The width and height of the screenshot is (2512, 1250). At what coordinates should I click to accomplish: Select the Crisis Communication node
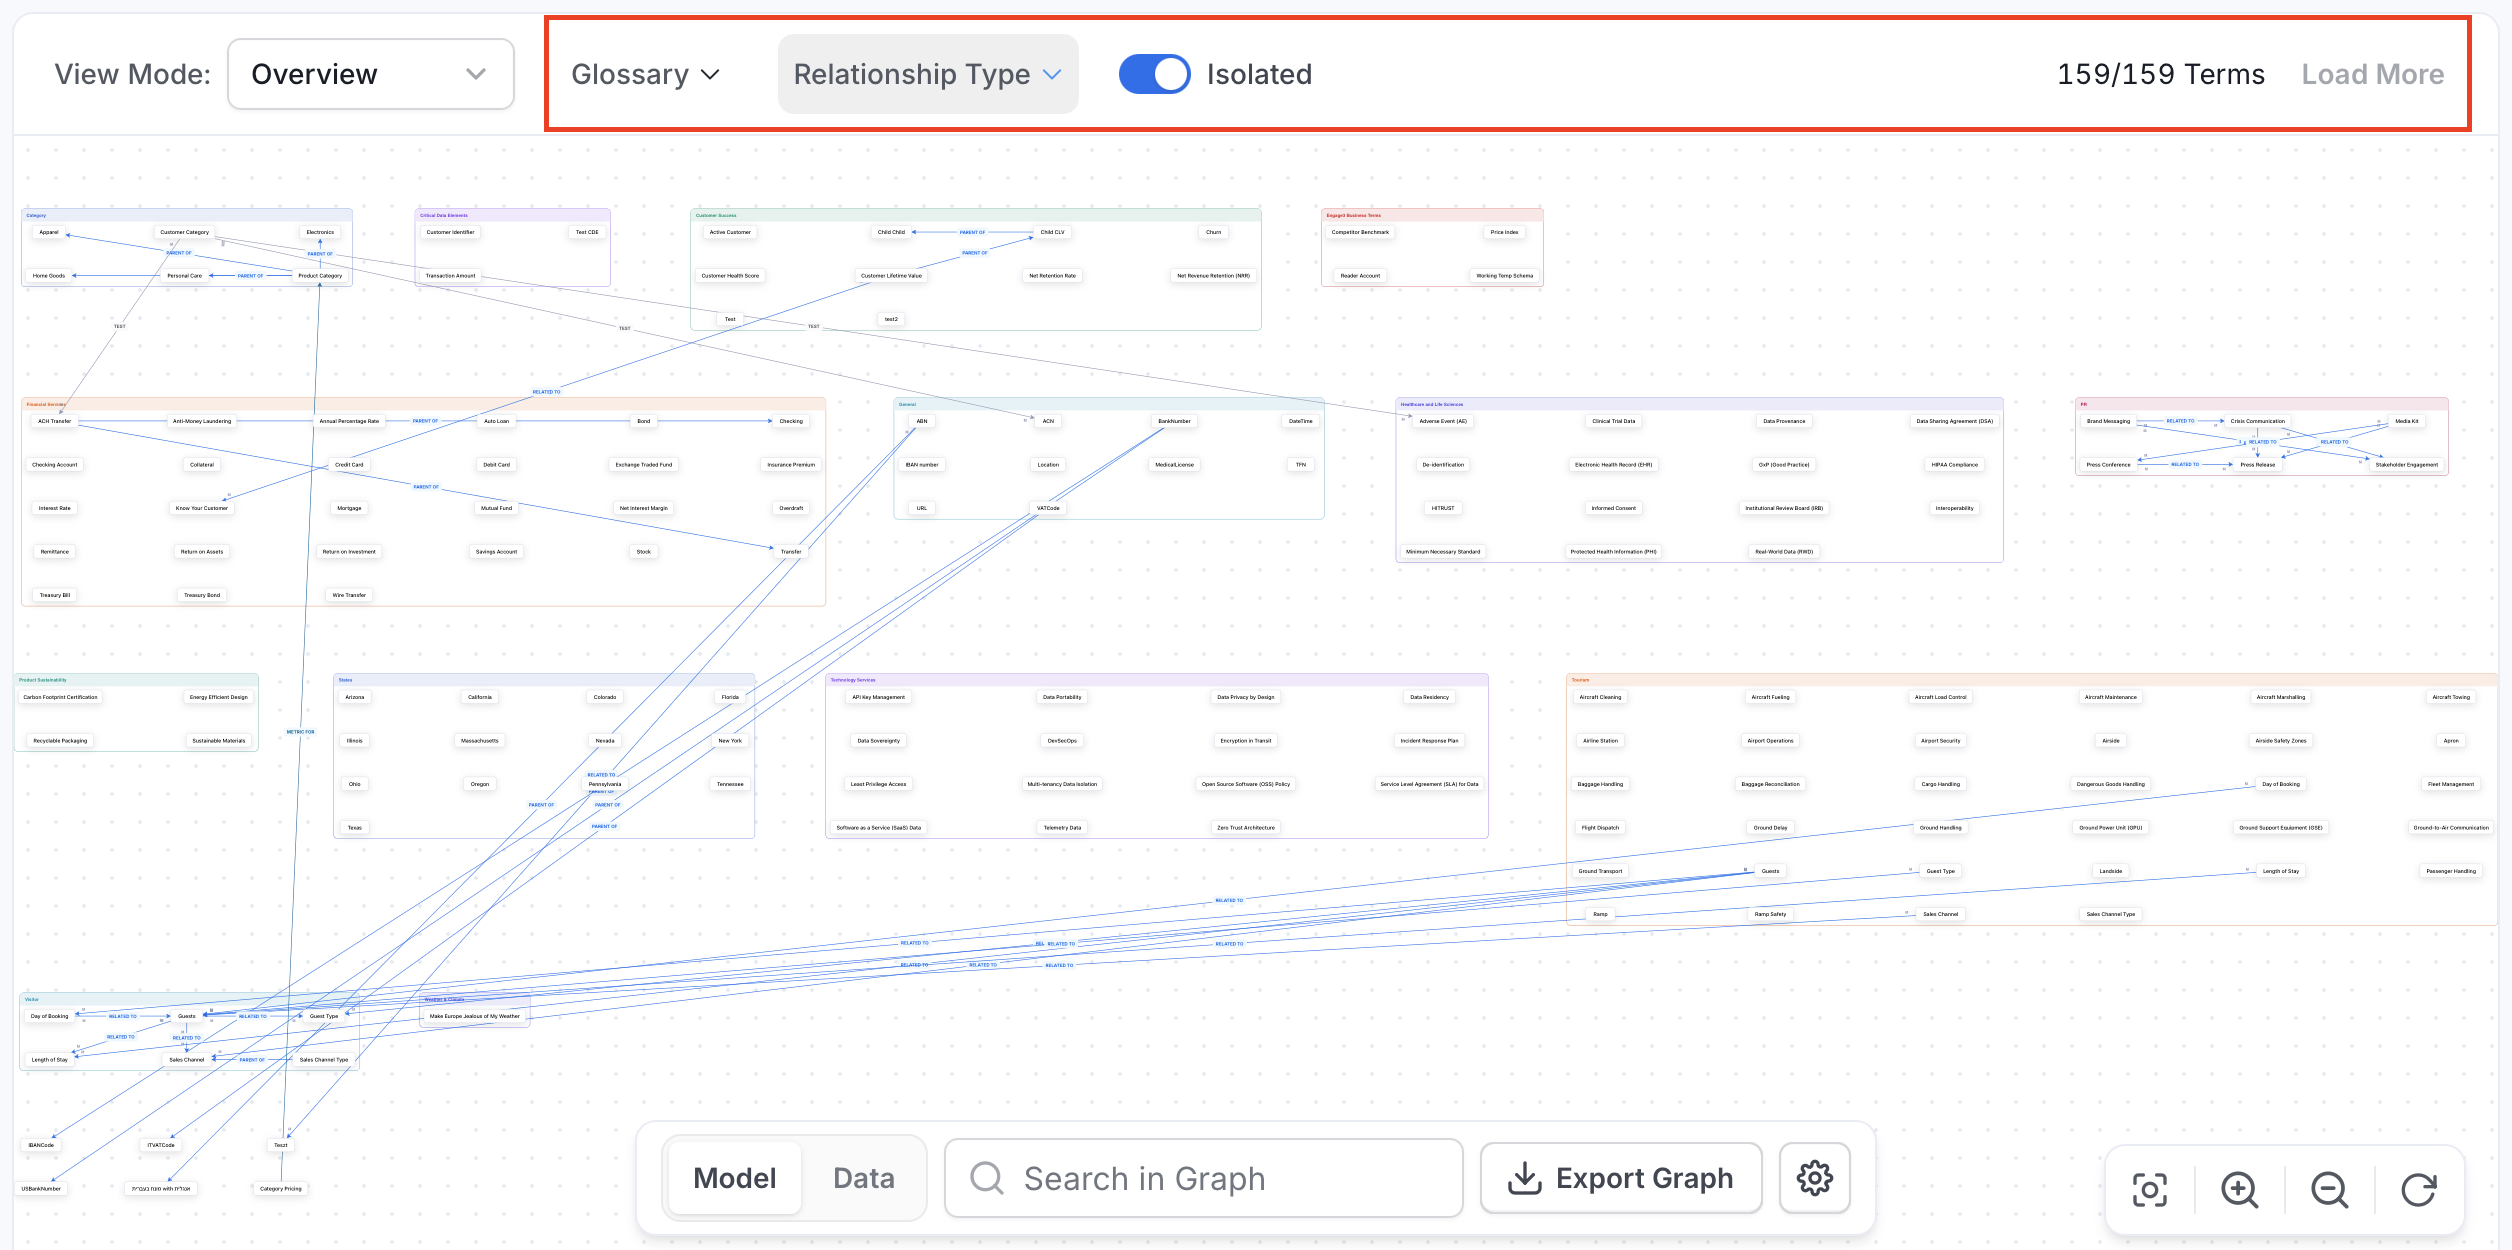coord(2258,421)
